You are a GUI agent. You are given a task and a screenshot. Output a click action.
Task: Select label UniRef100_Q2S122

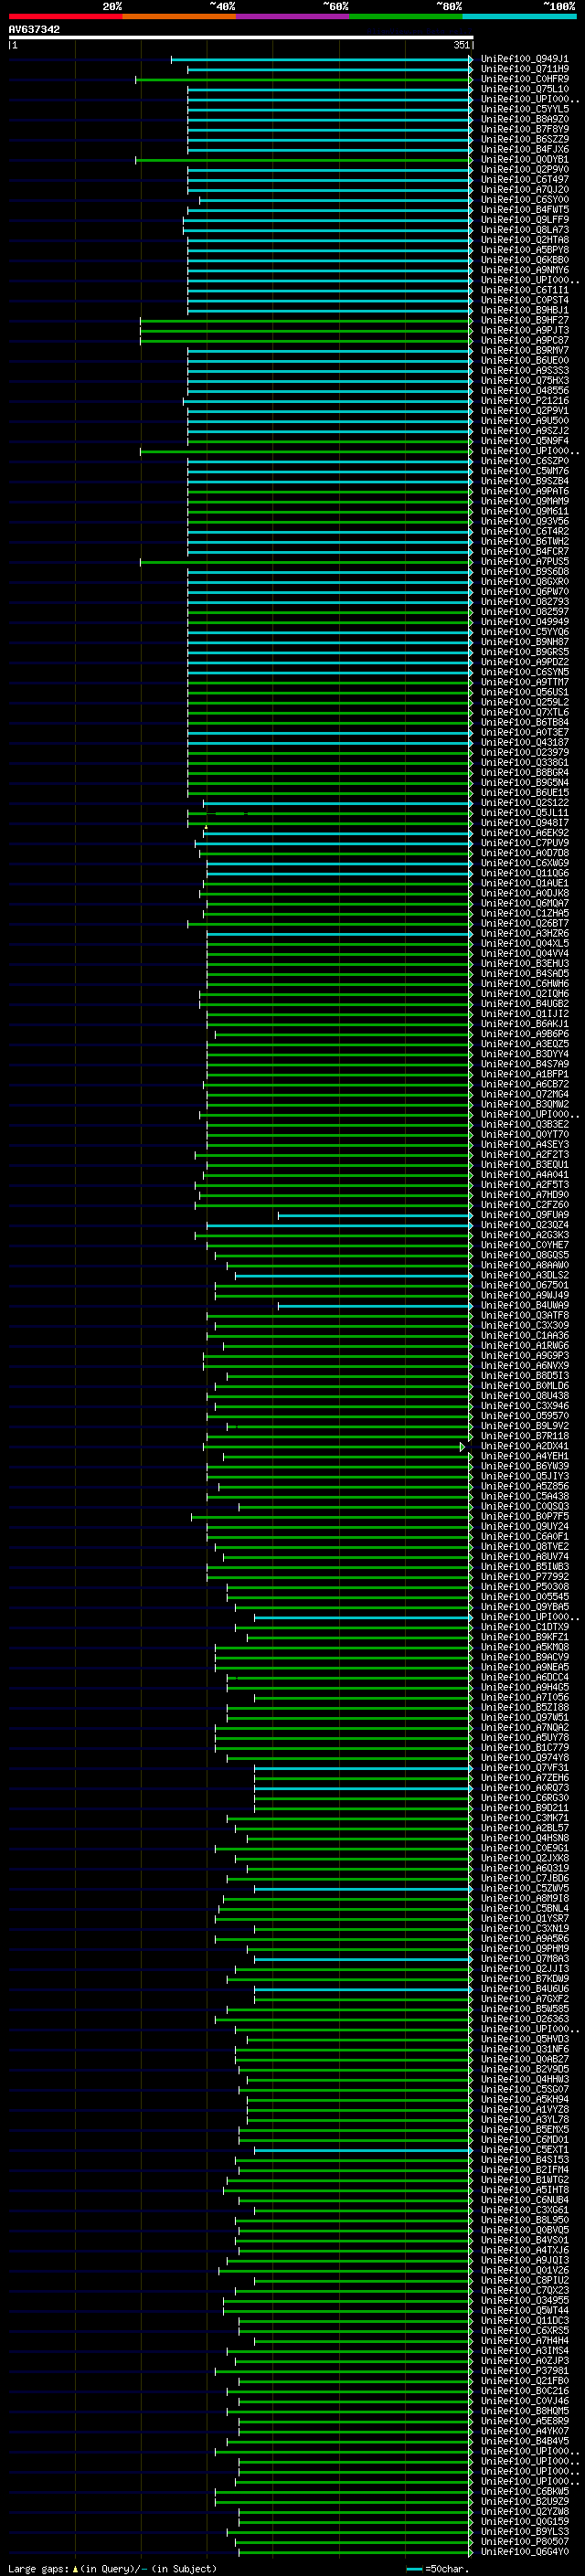[525, 802]
